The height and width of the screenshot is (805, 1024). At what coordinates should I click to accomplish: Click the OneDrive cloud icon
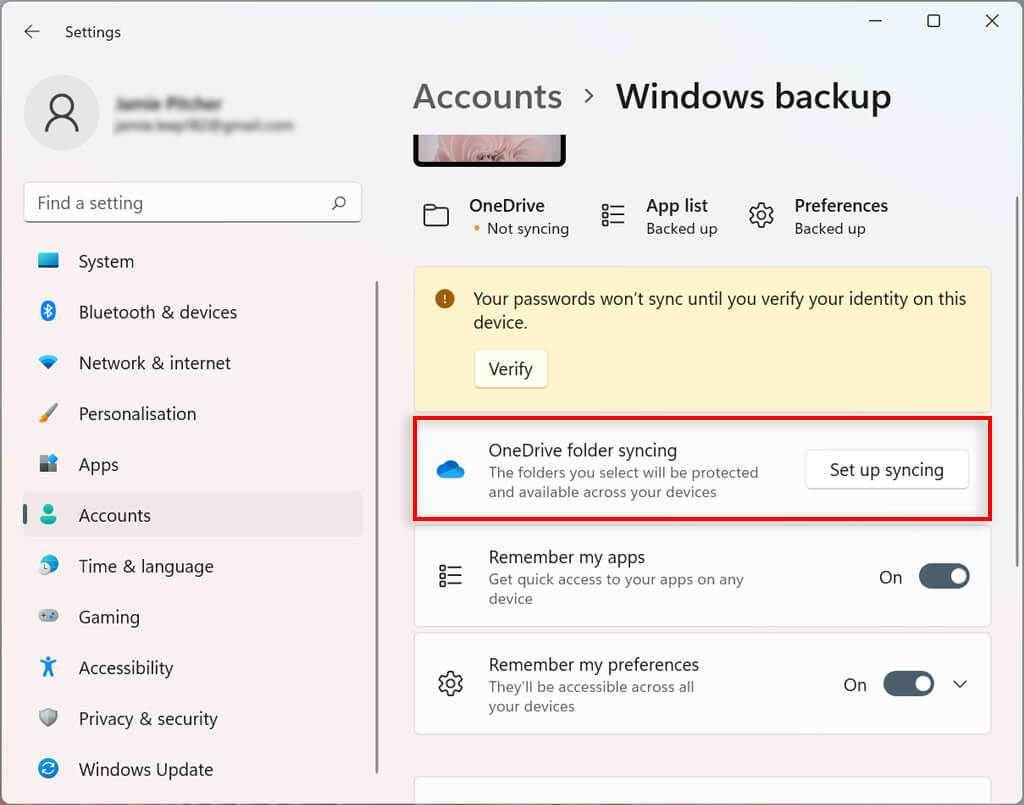[451, 470]
